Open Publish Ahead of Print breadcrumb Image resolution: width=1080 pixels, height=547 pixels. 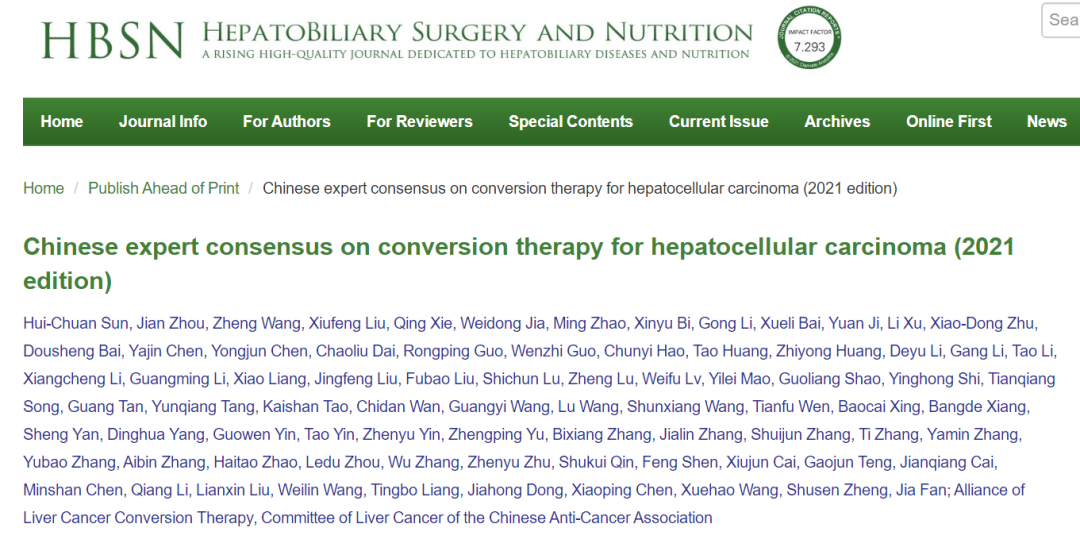(x=163, y=188)
